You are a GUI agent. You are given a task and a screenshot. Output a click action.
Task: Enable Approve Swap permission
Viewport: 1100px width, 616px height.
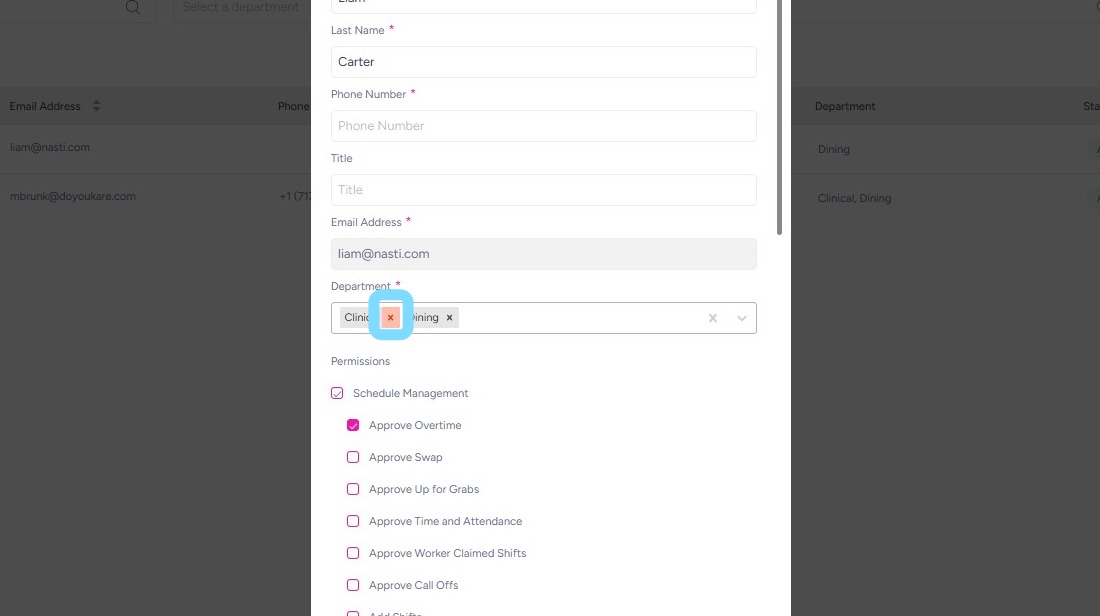(x=353, y=458)
